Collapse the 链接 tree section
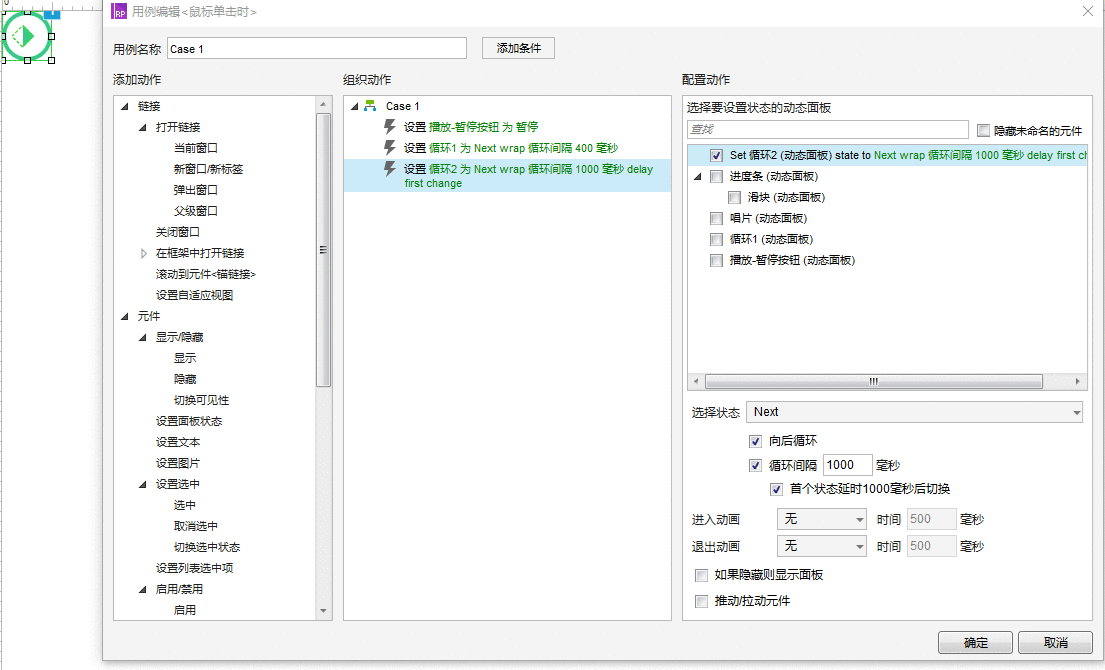This screenshot has width=1105, height=670. pos(125,106)
